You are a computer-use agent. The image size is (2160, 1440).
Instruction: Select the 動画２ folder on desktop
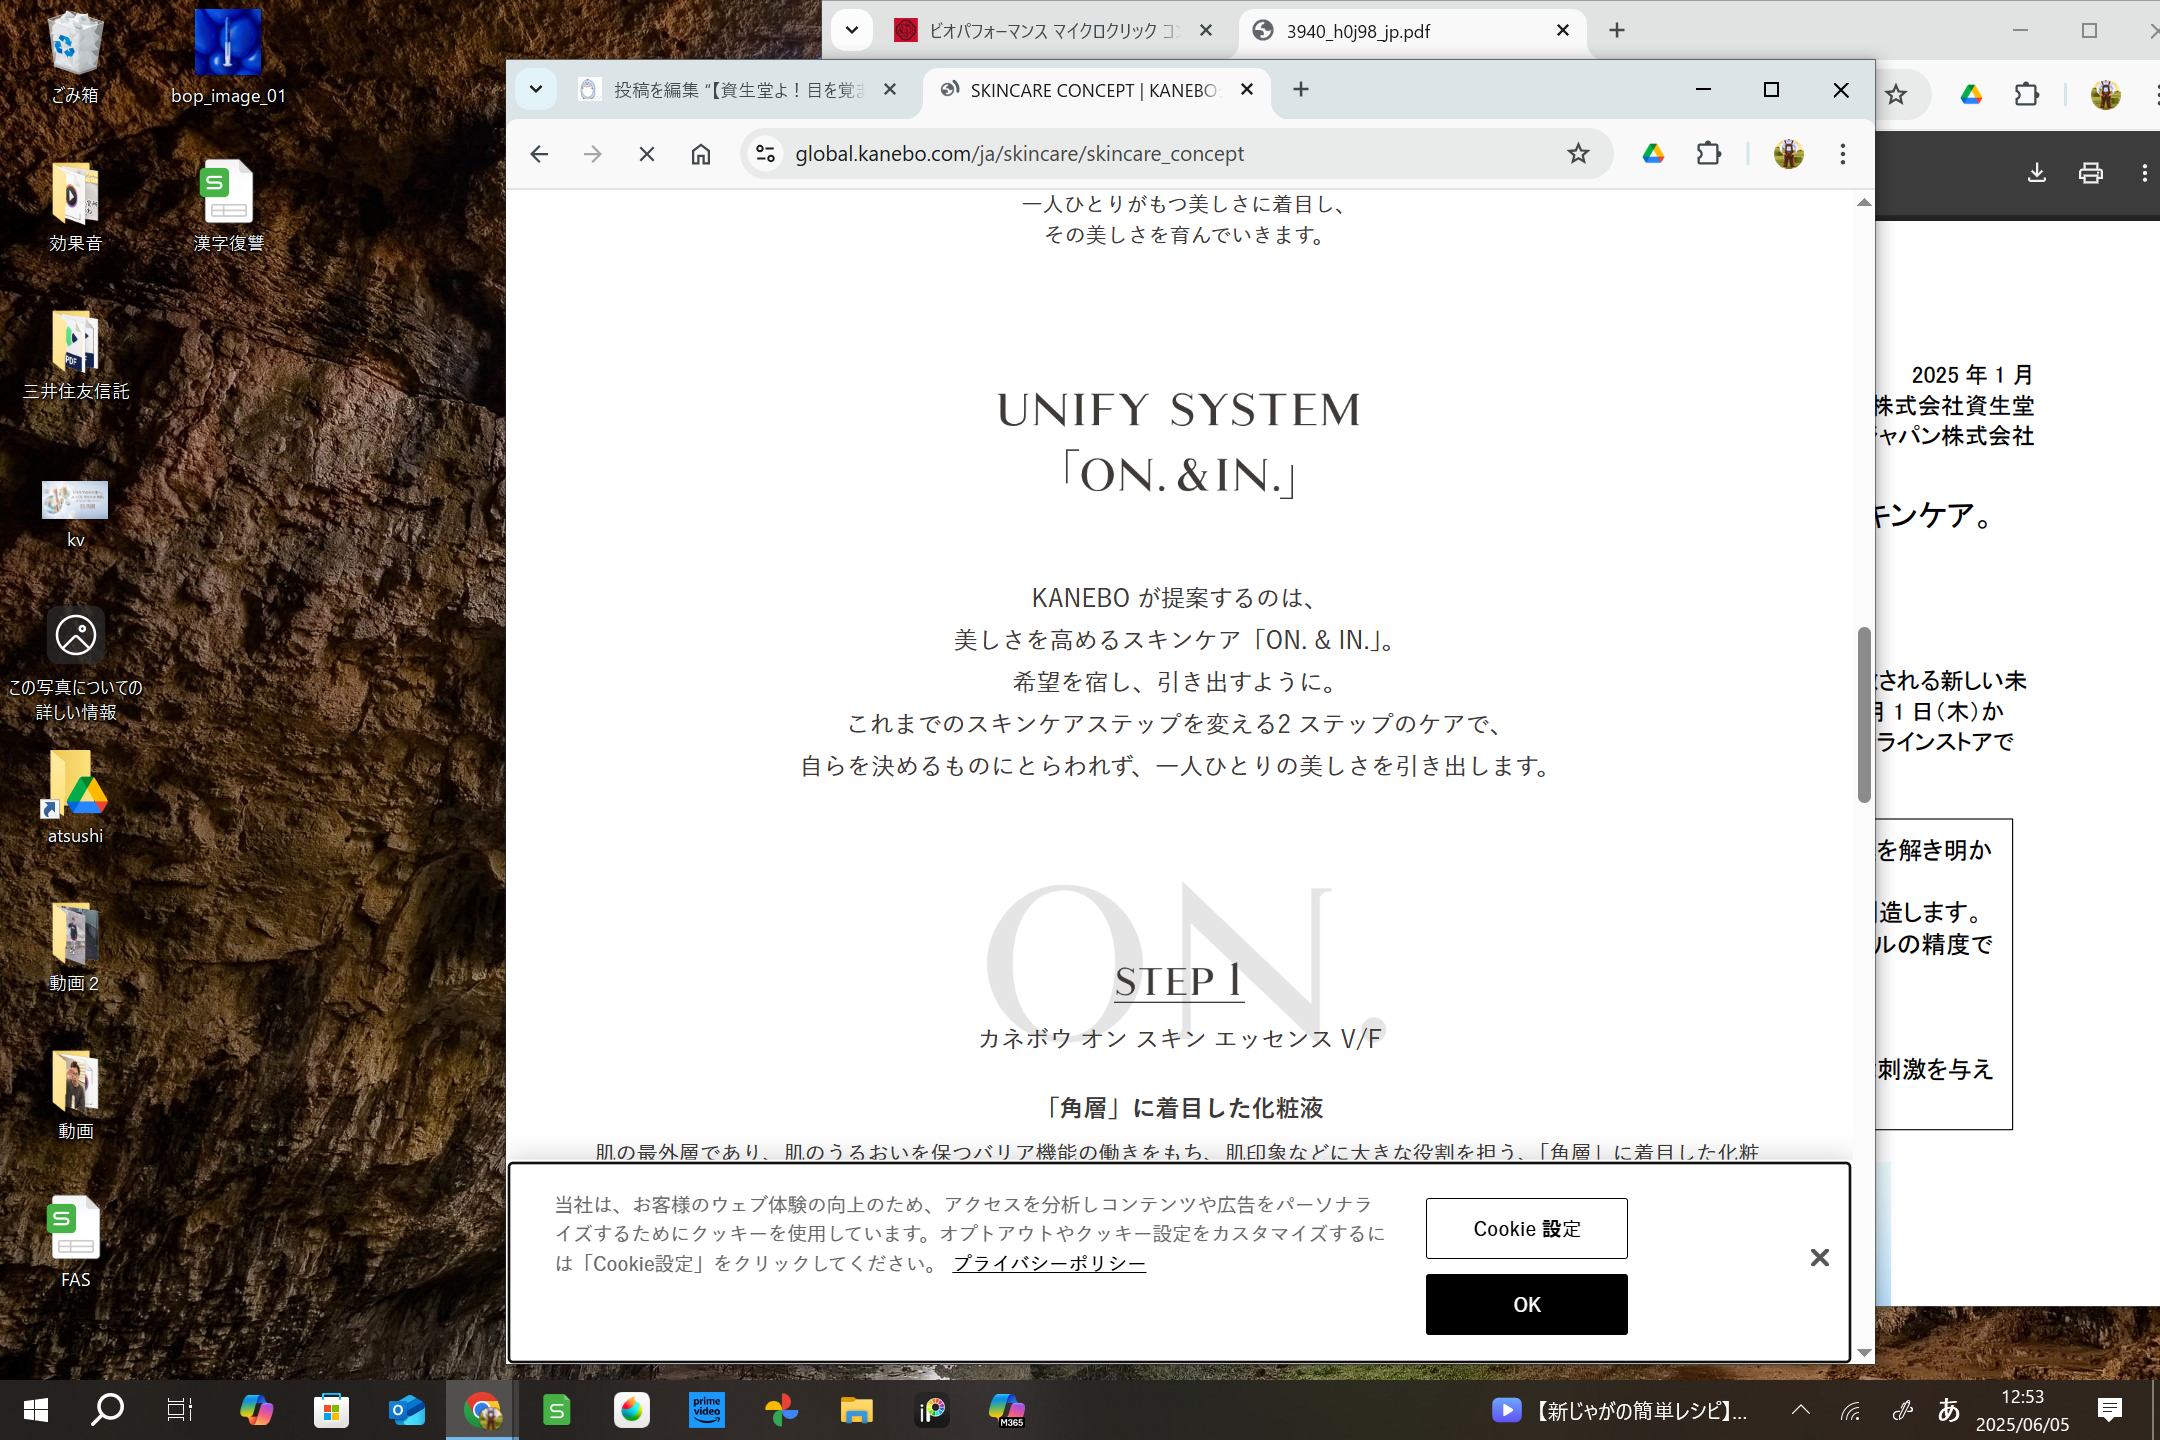[x=76, y=946]
